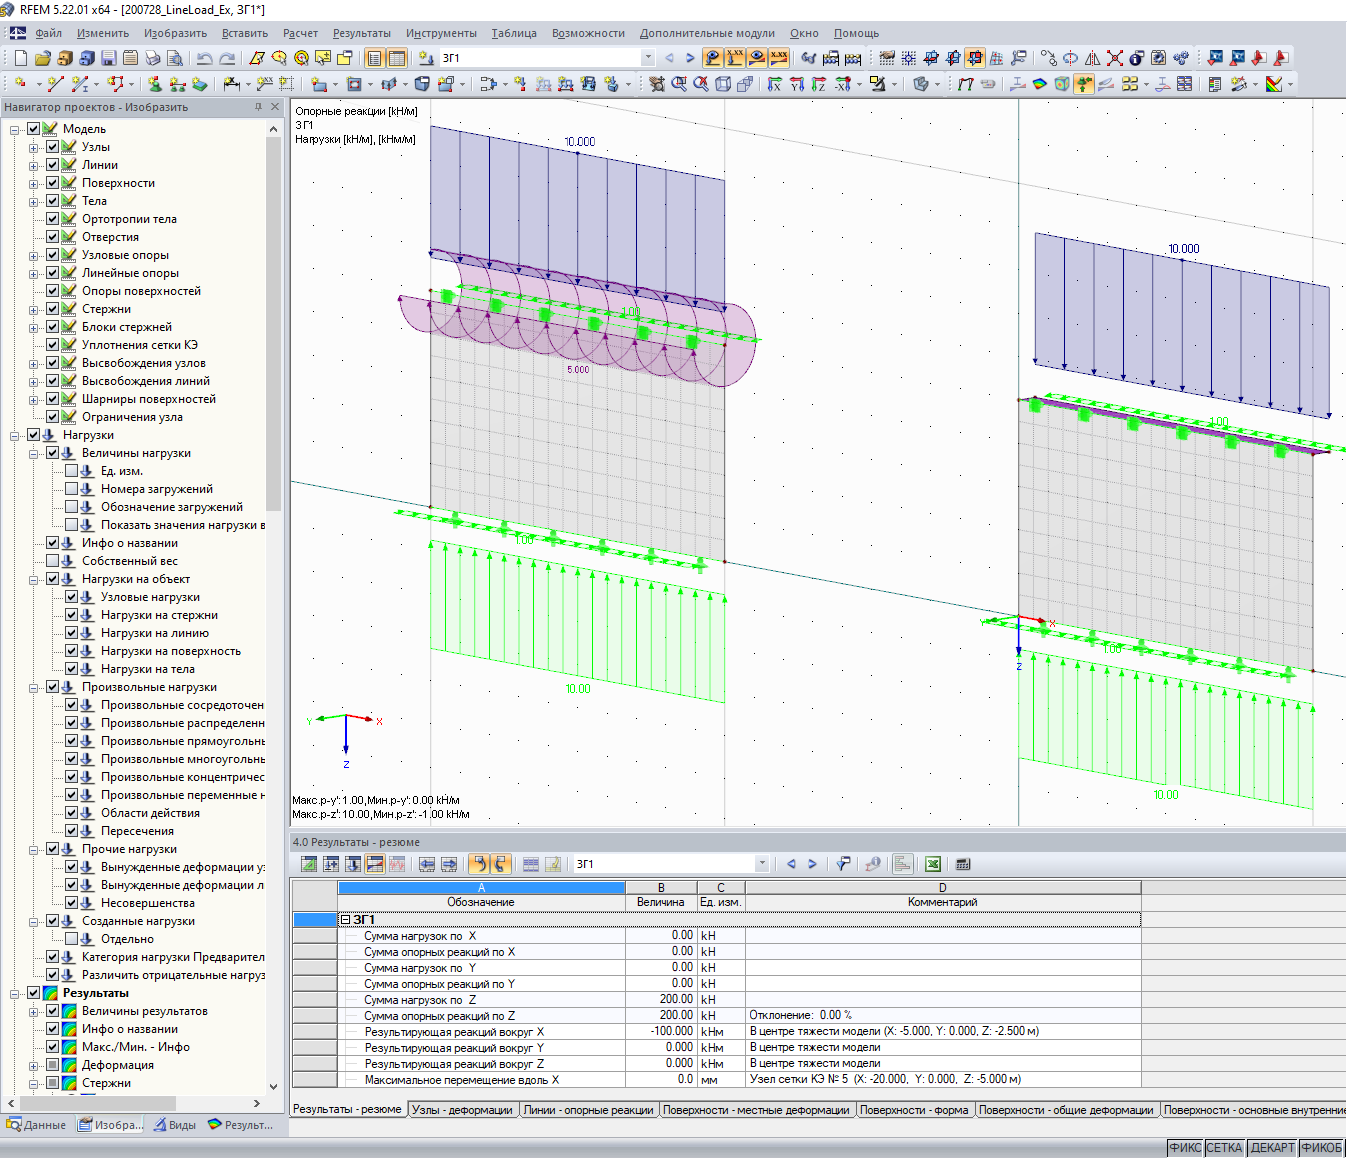Redo the last undone action
Image resolution: width=1347 pixels, height=1158 pixels.
(227, 58)
